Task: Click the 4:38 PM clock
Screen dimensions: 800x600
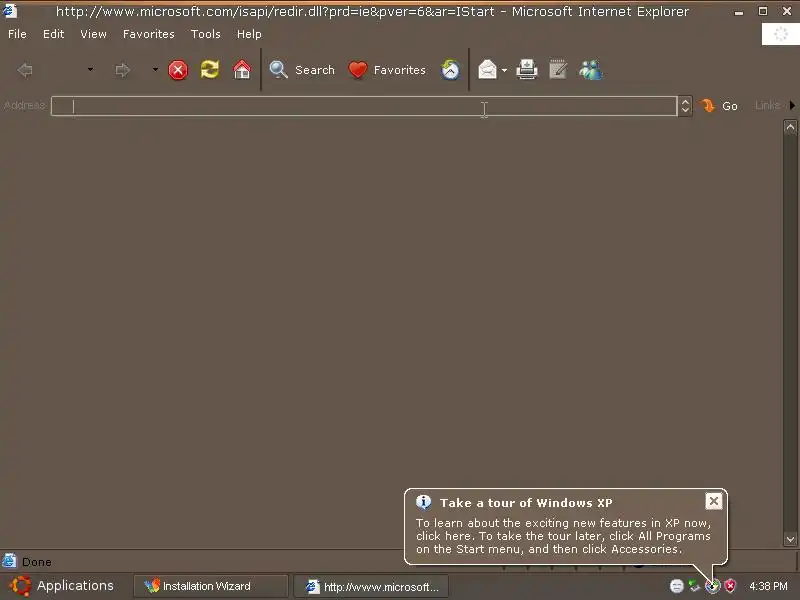Action: (x=768, y=586)
